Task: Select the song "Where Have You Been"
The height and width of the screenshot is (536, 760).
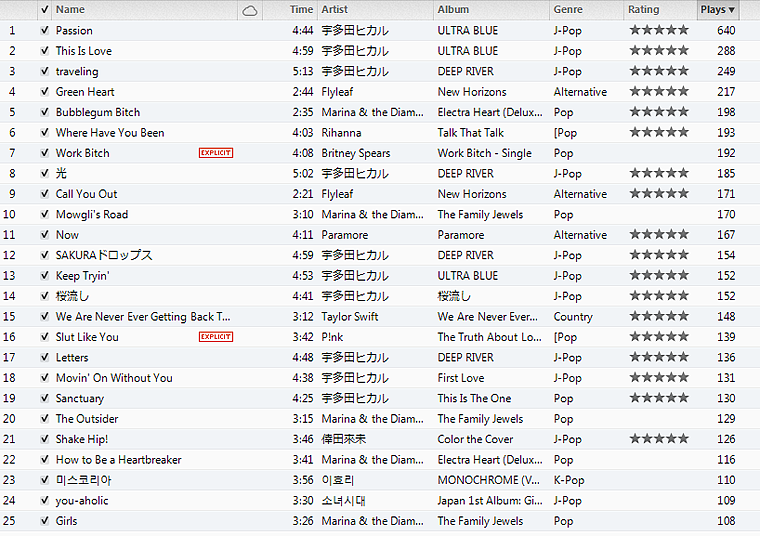Action: 110,133
